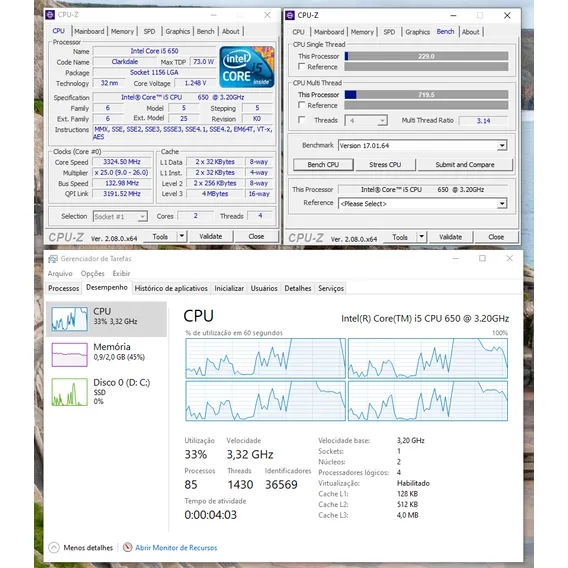This screenshot has height=568, width=568.
Task: Click the Intel Core i5 logo badge
Action: [x=247, y=67]
